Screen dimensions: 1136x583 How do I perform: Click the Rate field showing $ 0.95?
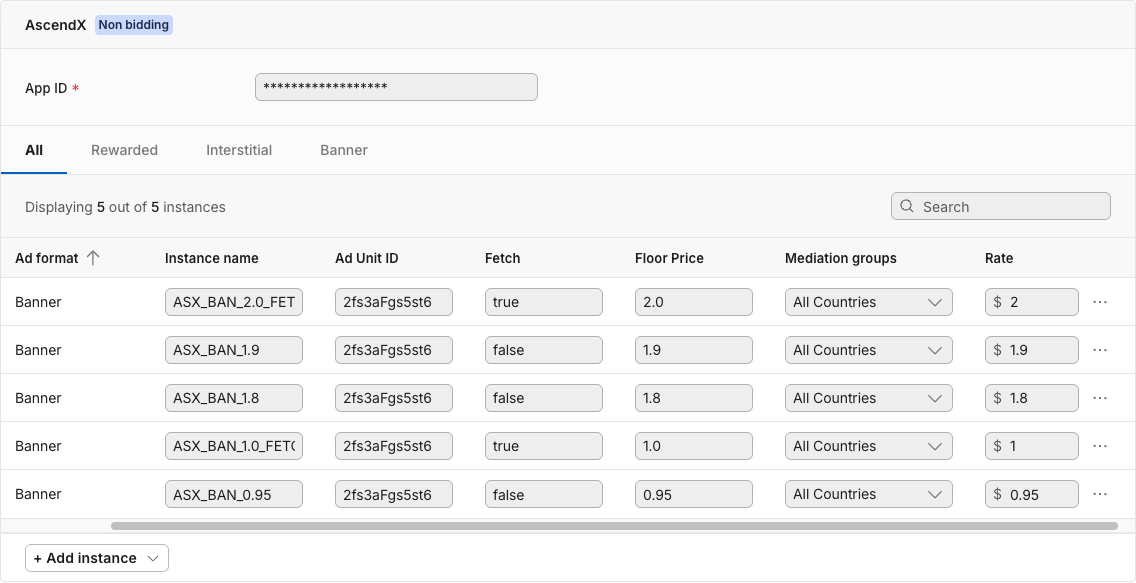[1032, 494]
